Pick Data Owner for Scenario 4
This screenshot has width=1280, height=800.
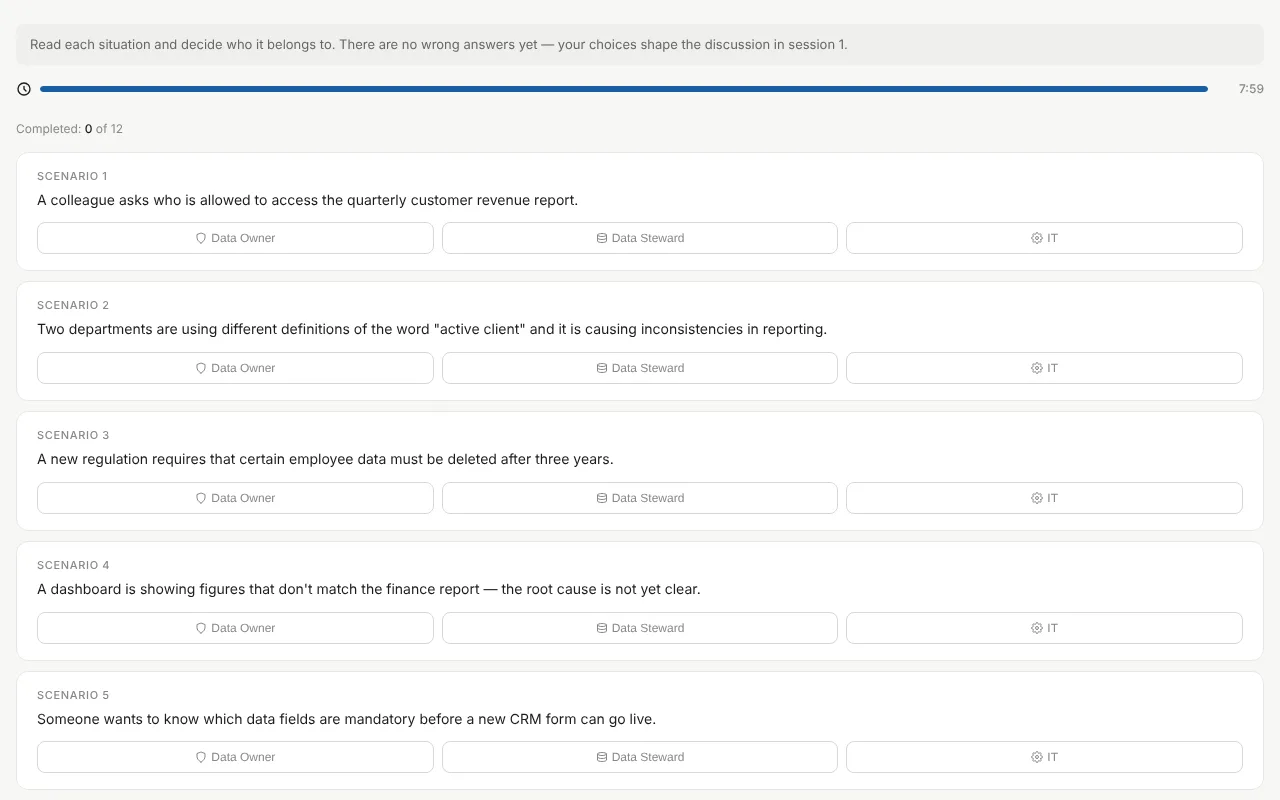235,628
